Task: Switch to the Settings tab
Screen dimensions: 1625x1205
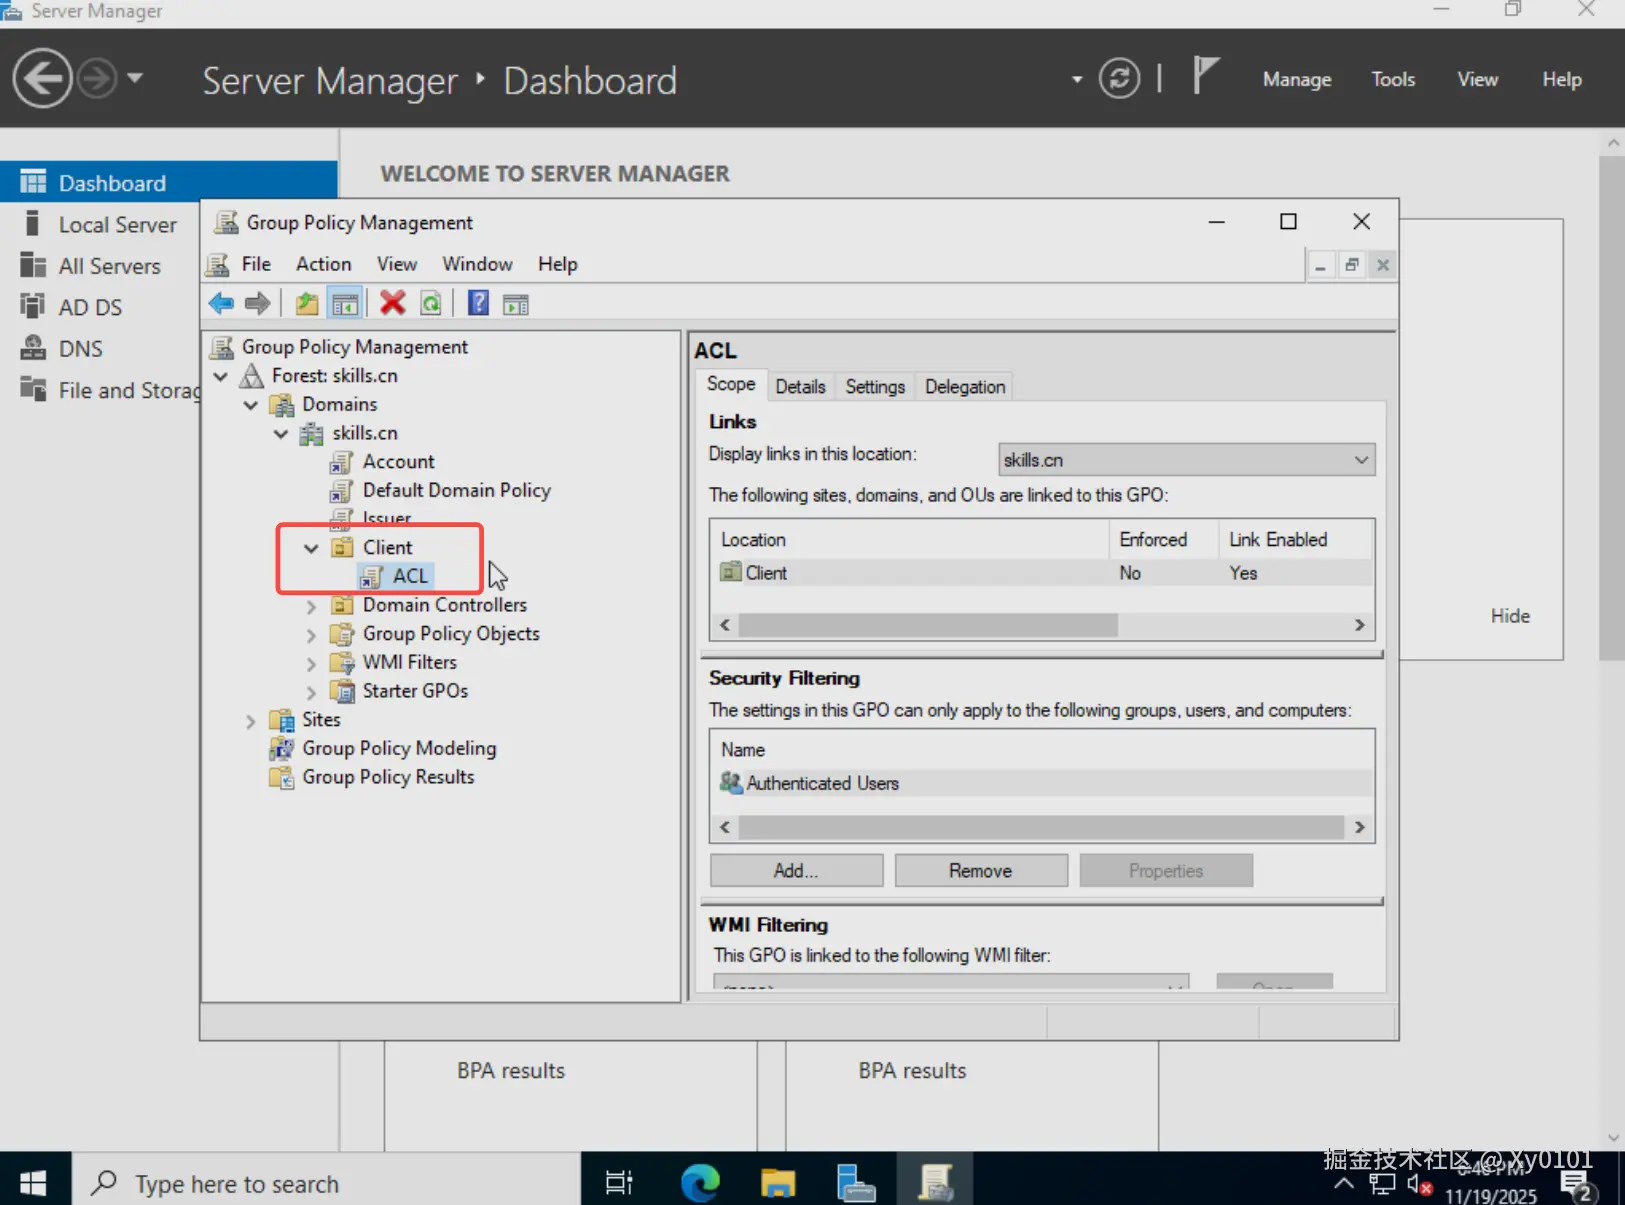Action: (875, 386)
